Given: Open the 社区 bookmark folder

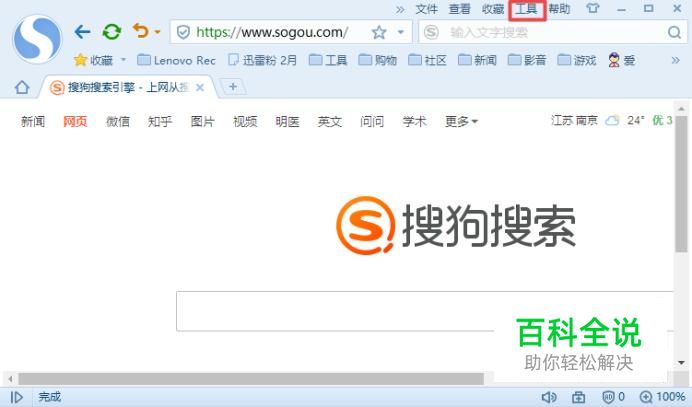Looking at the screenshot, I should coord(427,60).
